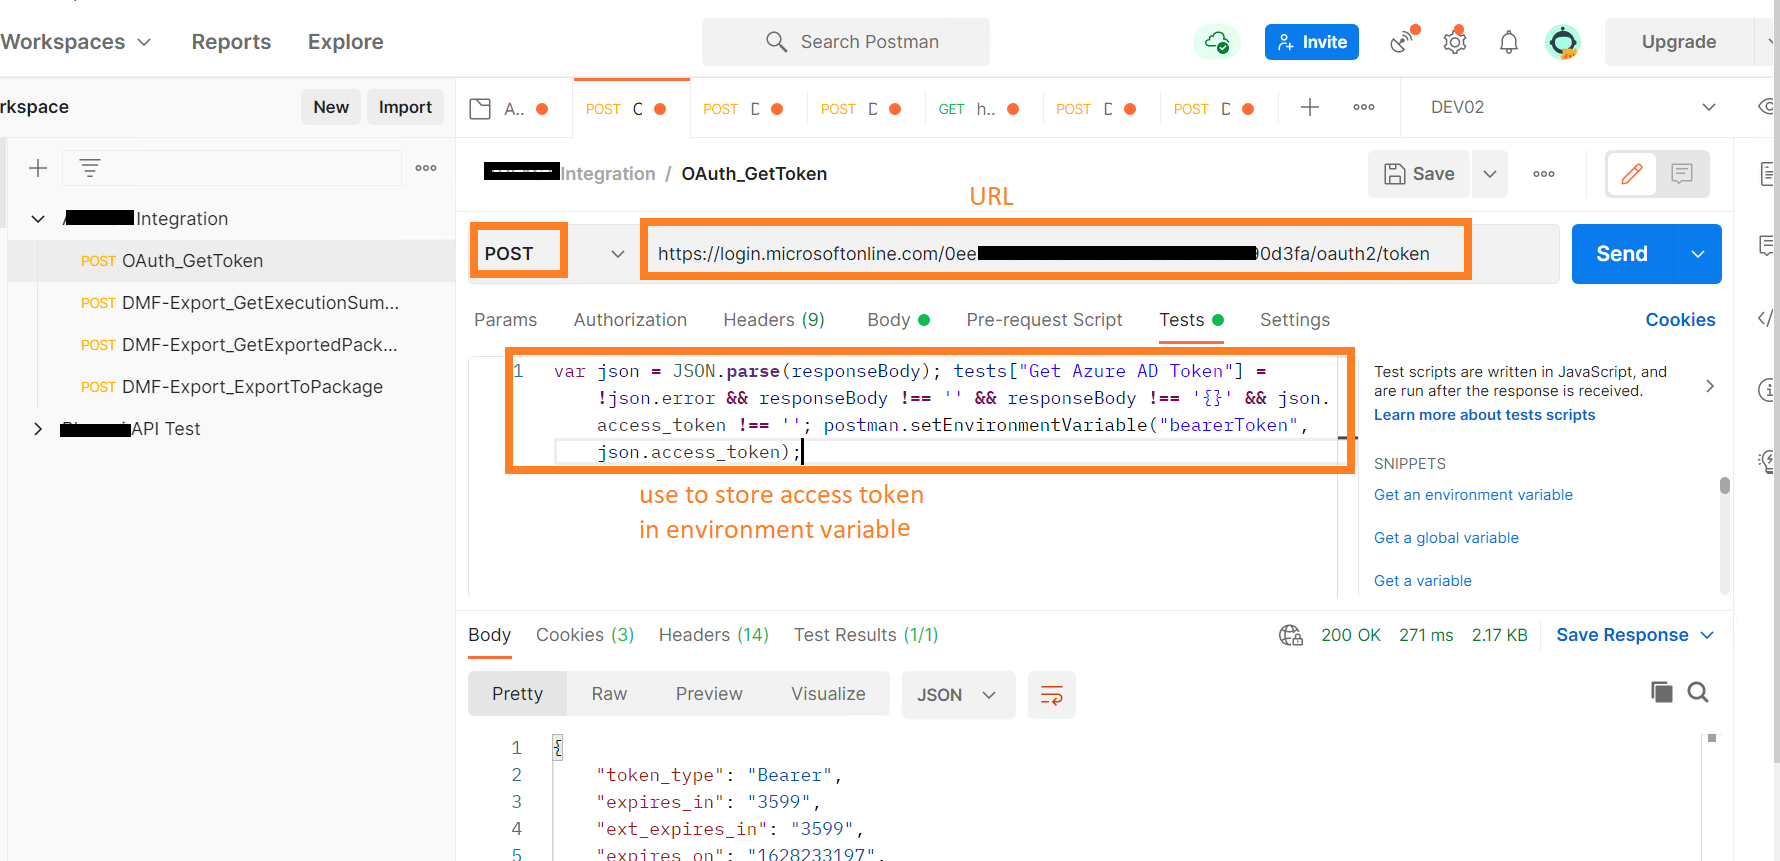The height and width of the screenshot is (861, 1780).
Task: Open sidebar more options ellipsis
Action: tap(426, 168)
